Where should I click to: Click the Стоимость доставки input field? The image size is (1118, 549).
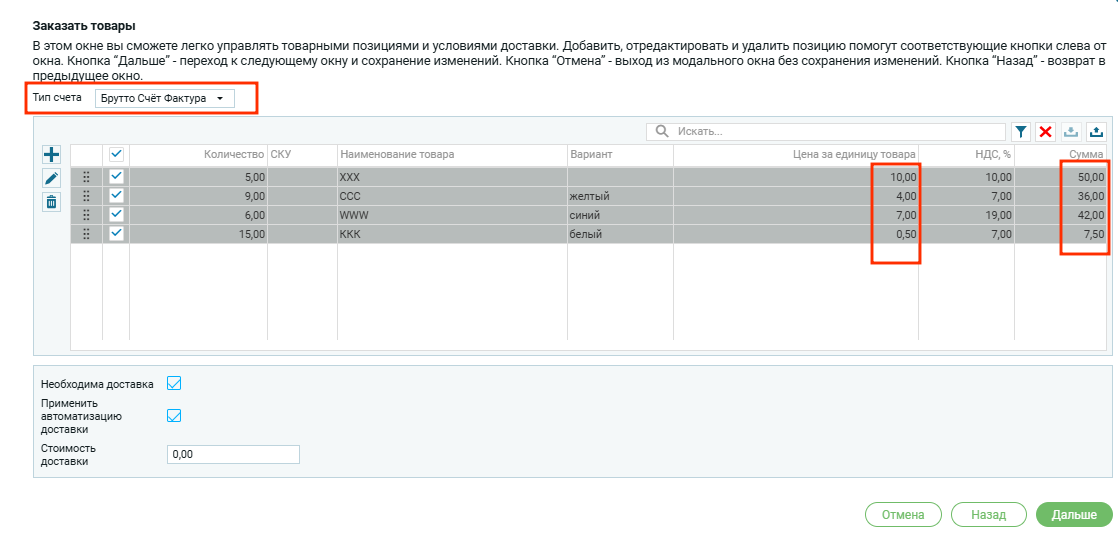(x=233, y=454)
